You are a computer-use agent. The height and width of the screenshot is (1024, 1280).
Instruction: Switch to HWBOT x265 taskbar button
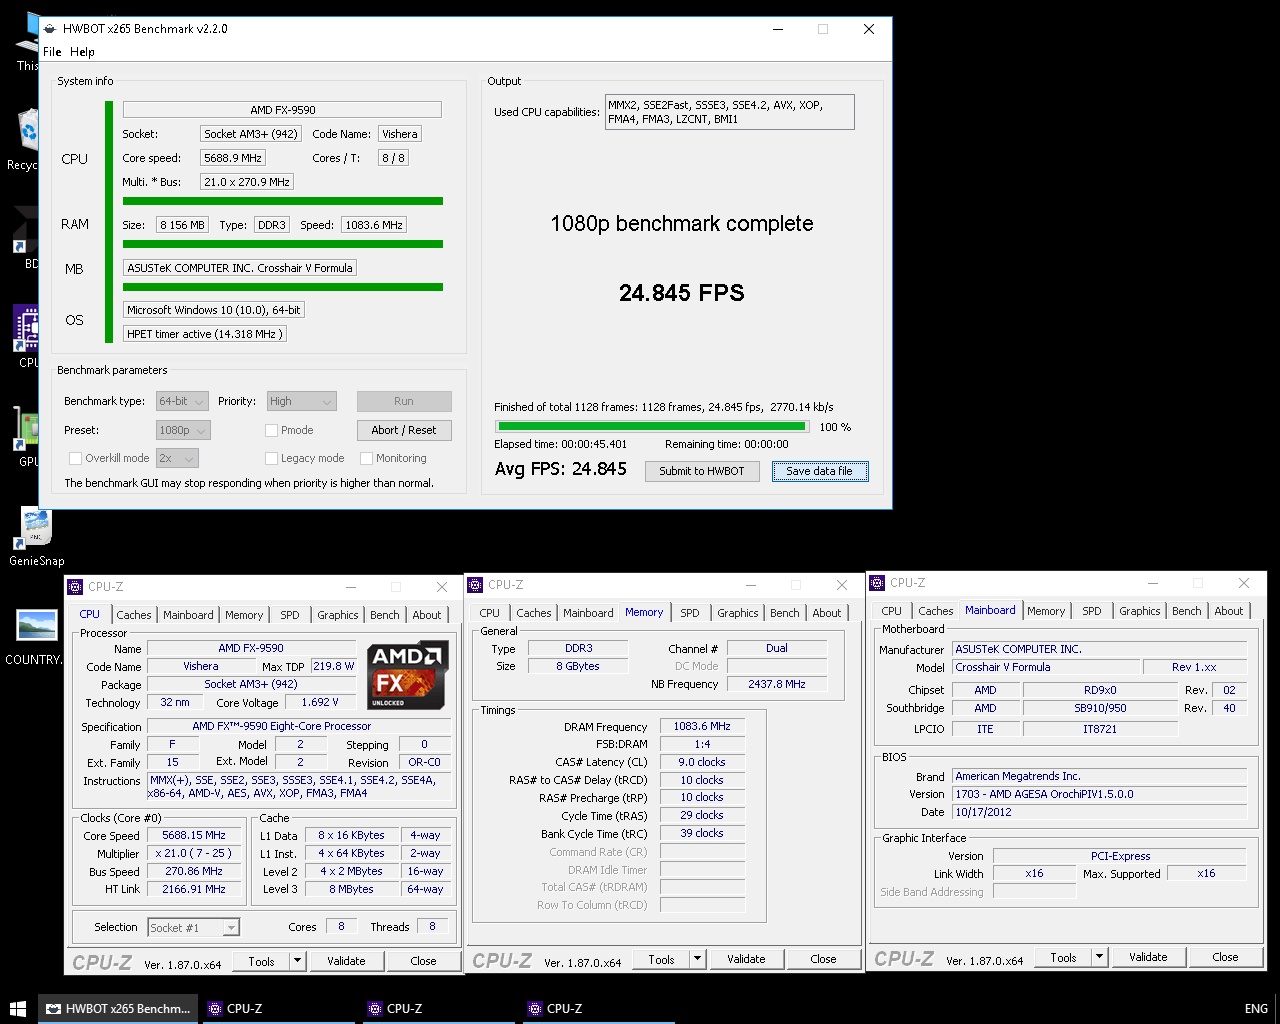(x=118, y=1009)
